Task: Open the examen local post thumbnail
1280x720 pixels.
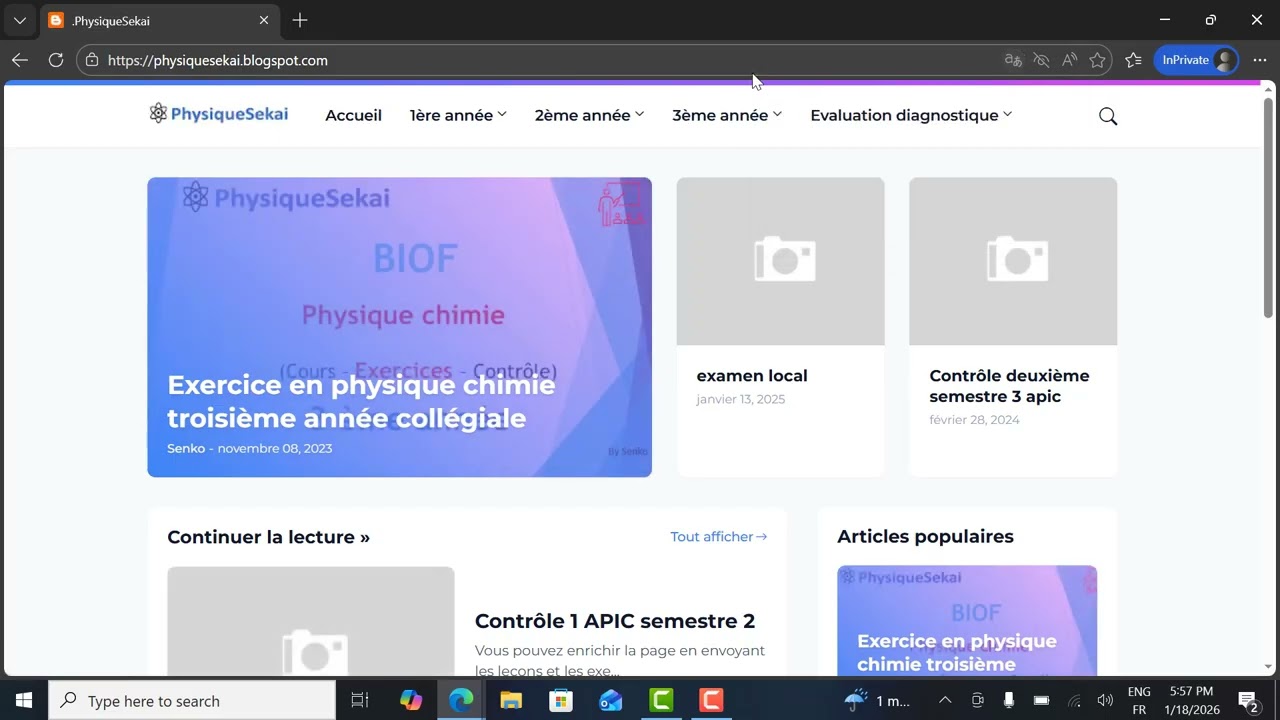Action: click(x=781, y=261)
